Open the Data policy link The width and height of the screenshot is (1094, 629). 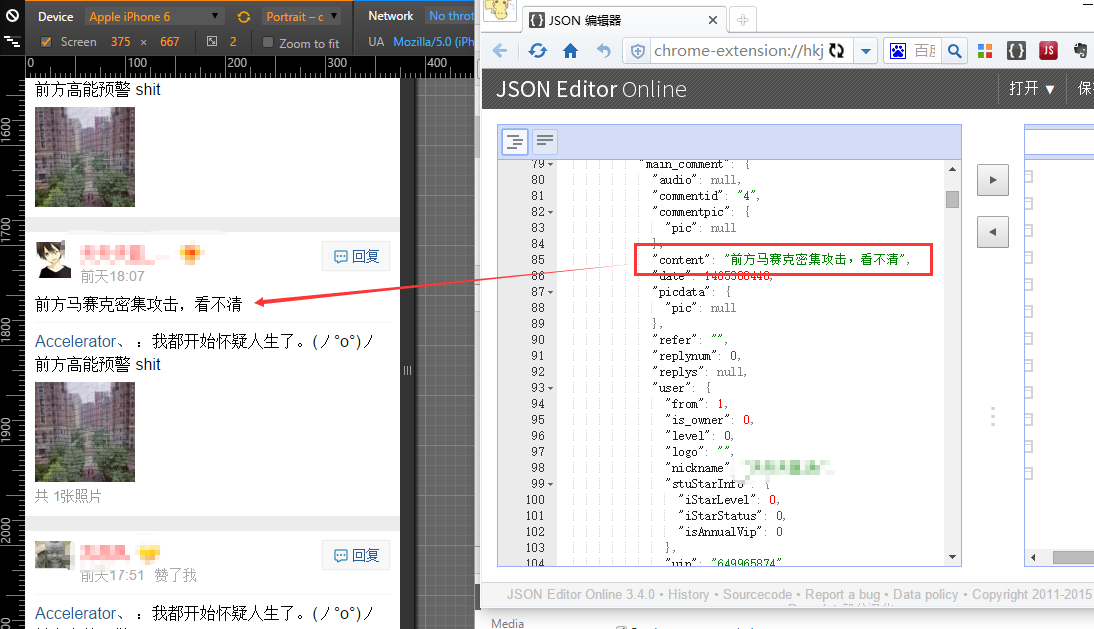[x=925, y=594]
